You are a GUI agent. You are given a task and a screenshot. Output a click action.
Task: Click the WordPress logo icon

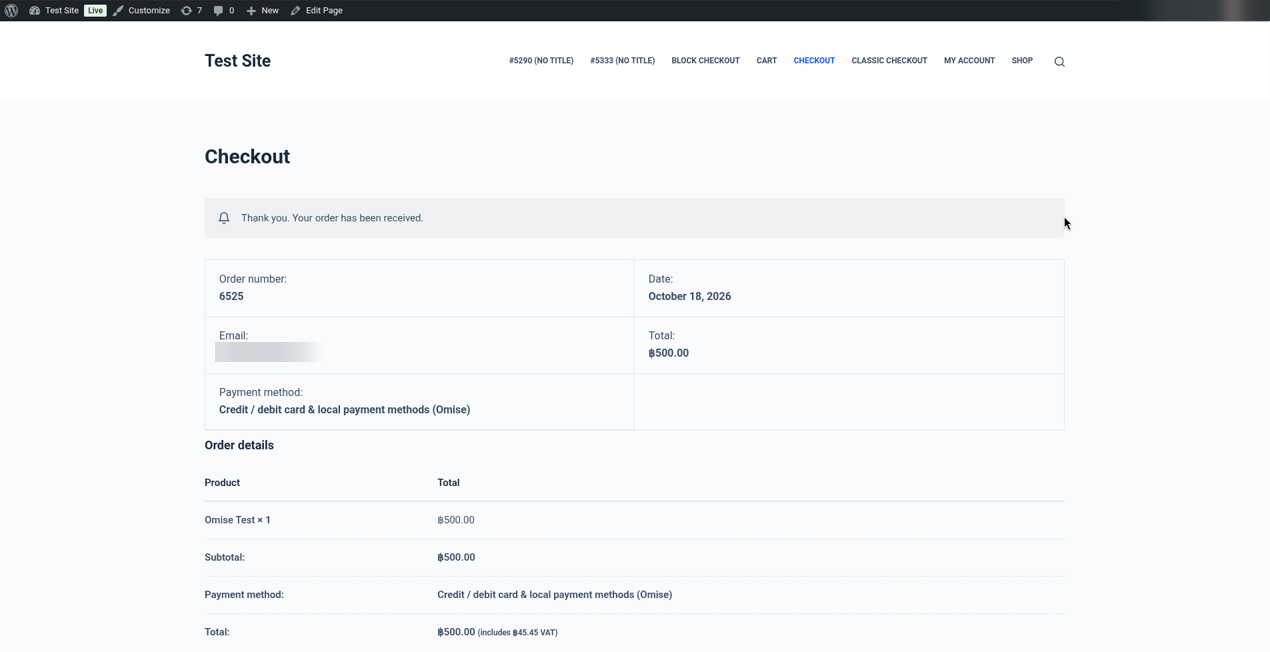(11, 10)
